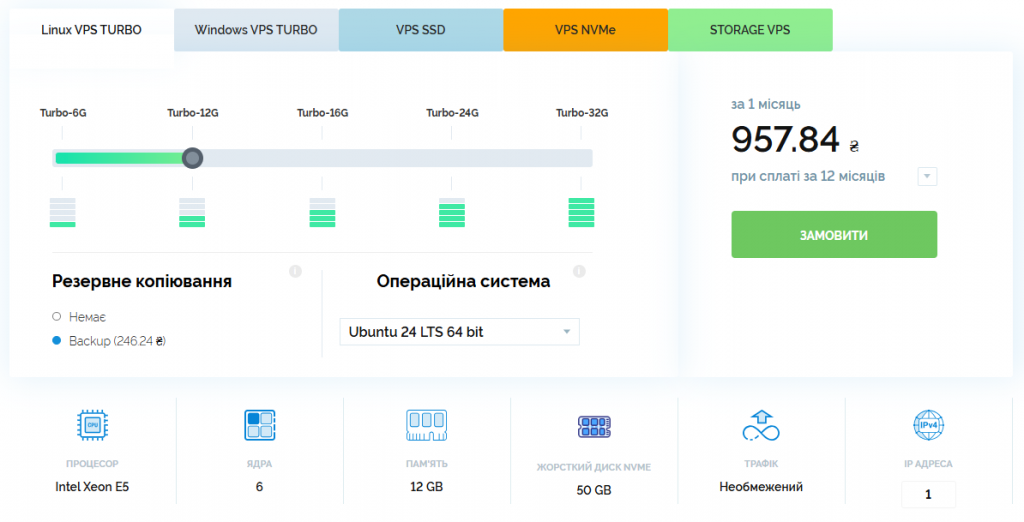This screenshot has width=1024, height=522.
Task: Click the cores (ЯДРА) icon
Action: pos(260,425)
